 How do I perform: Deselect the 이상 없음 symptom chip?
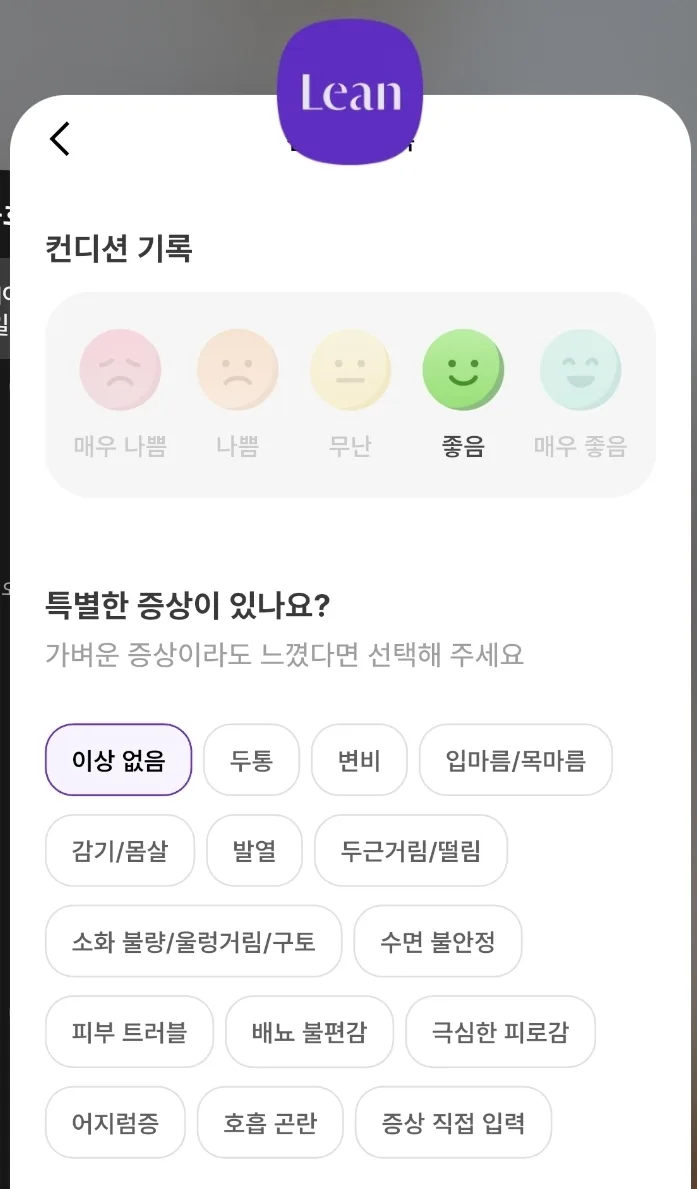coord(118,760)
